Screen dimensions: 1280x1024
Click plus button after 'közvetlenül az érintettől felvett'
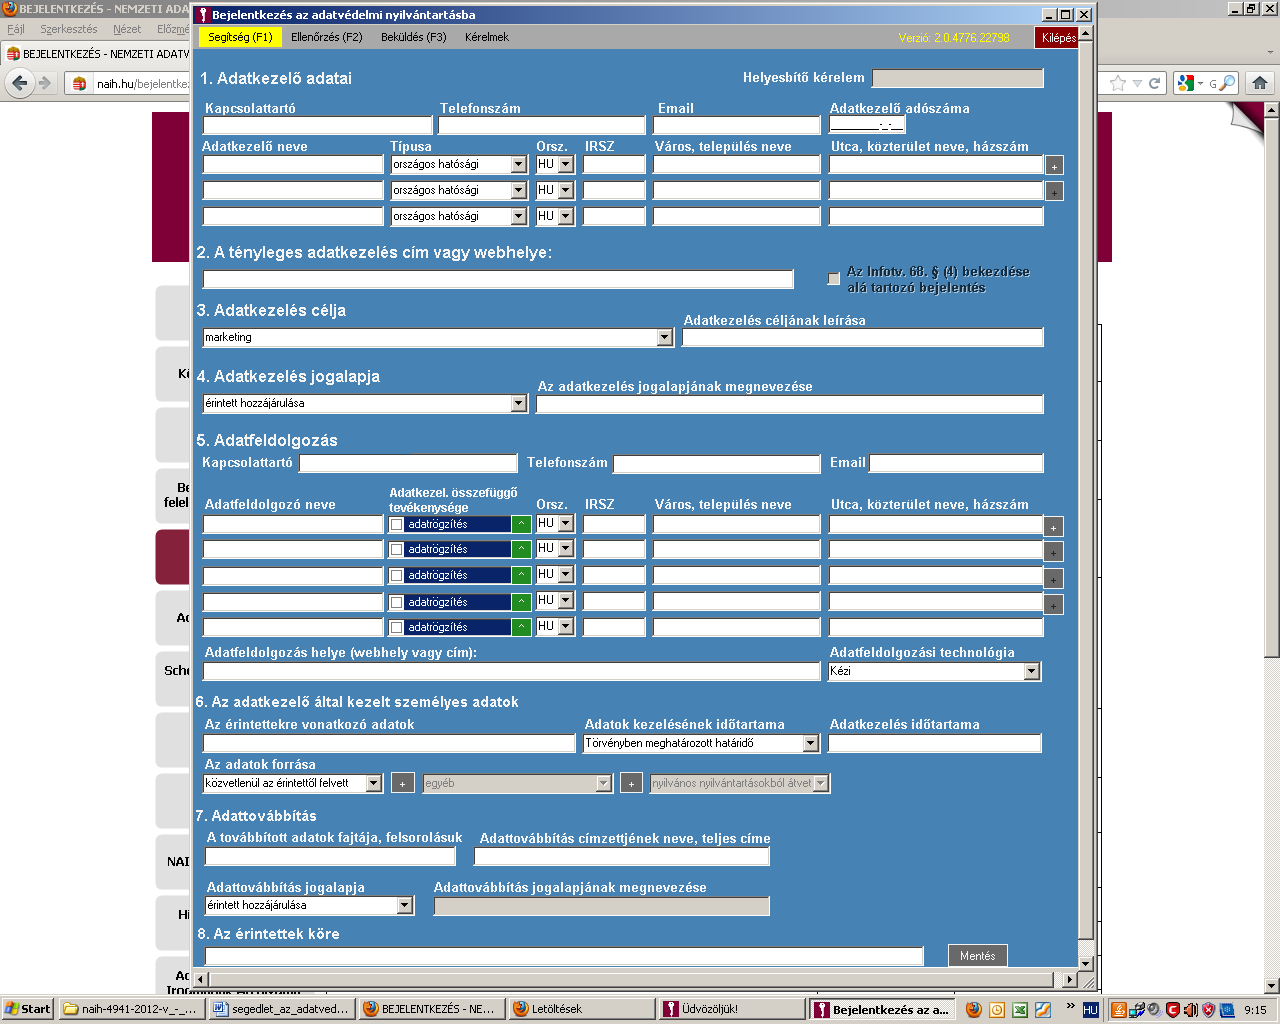pos(402,783)
